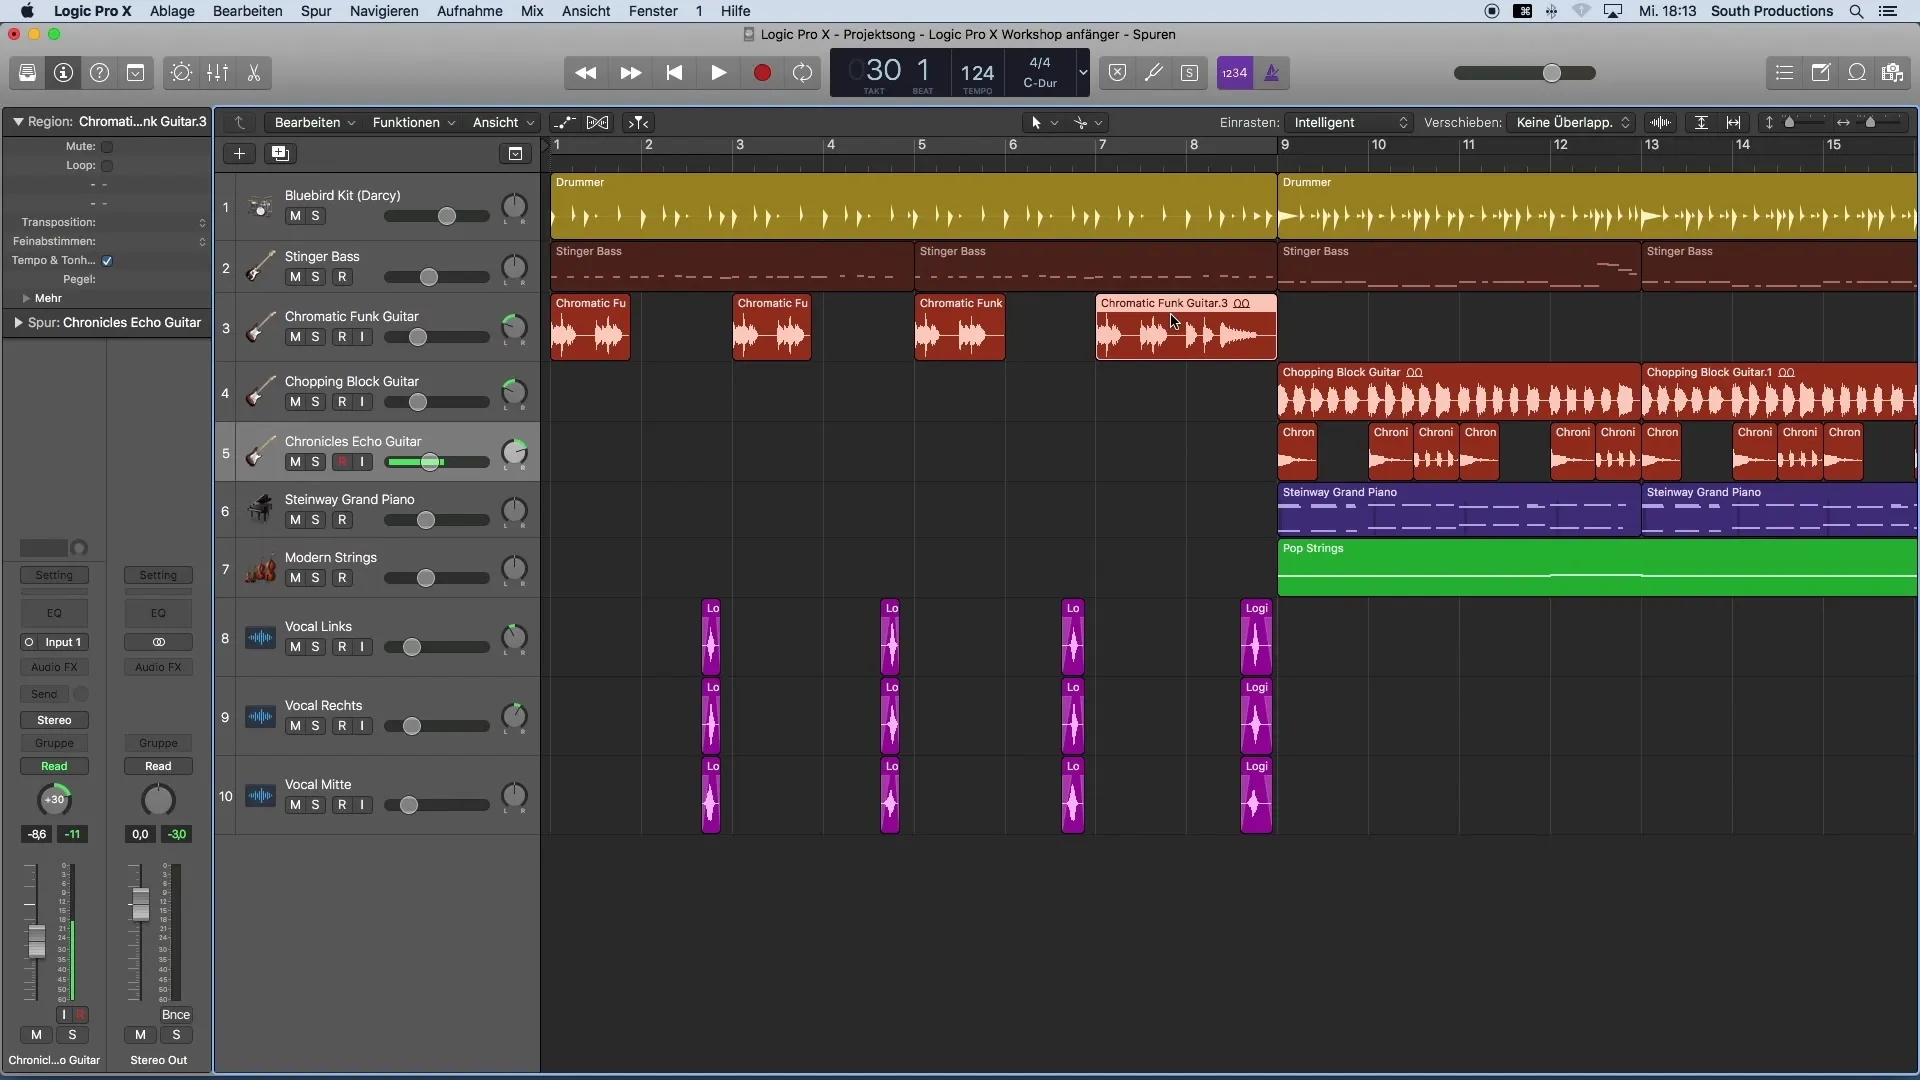Viewport: 1920px width, 1080px height.
Task: Mute the Stinger Bass track
Action: point(295,277)
